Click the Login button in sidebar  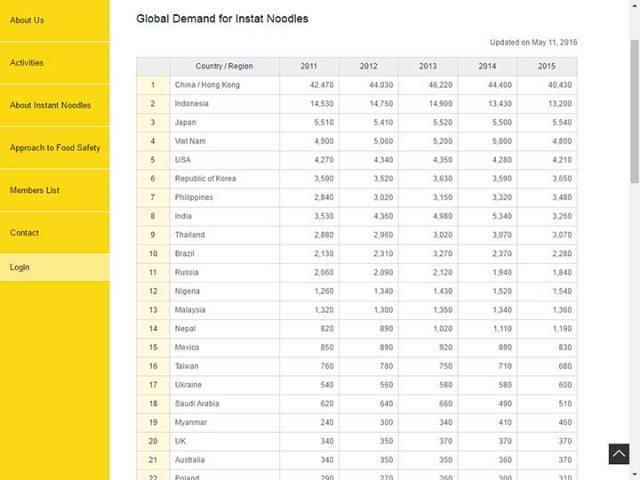(x=55, y=267)
